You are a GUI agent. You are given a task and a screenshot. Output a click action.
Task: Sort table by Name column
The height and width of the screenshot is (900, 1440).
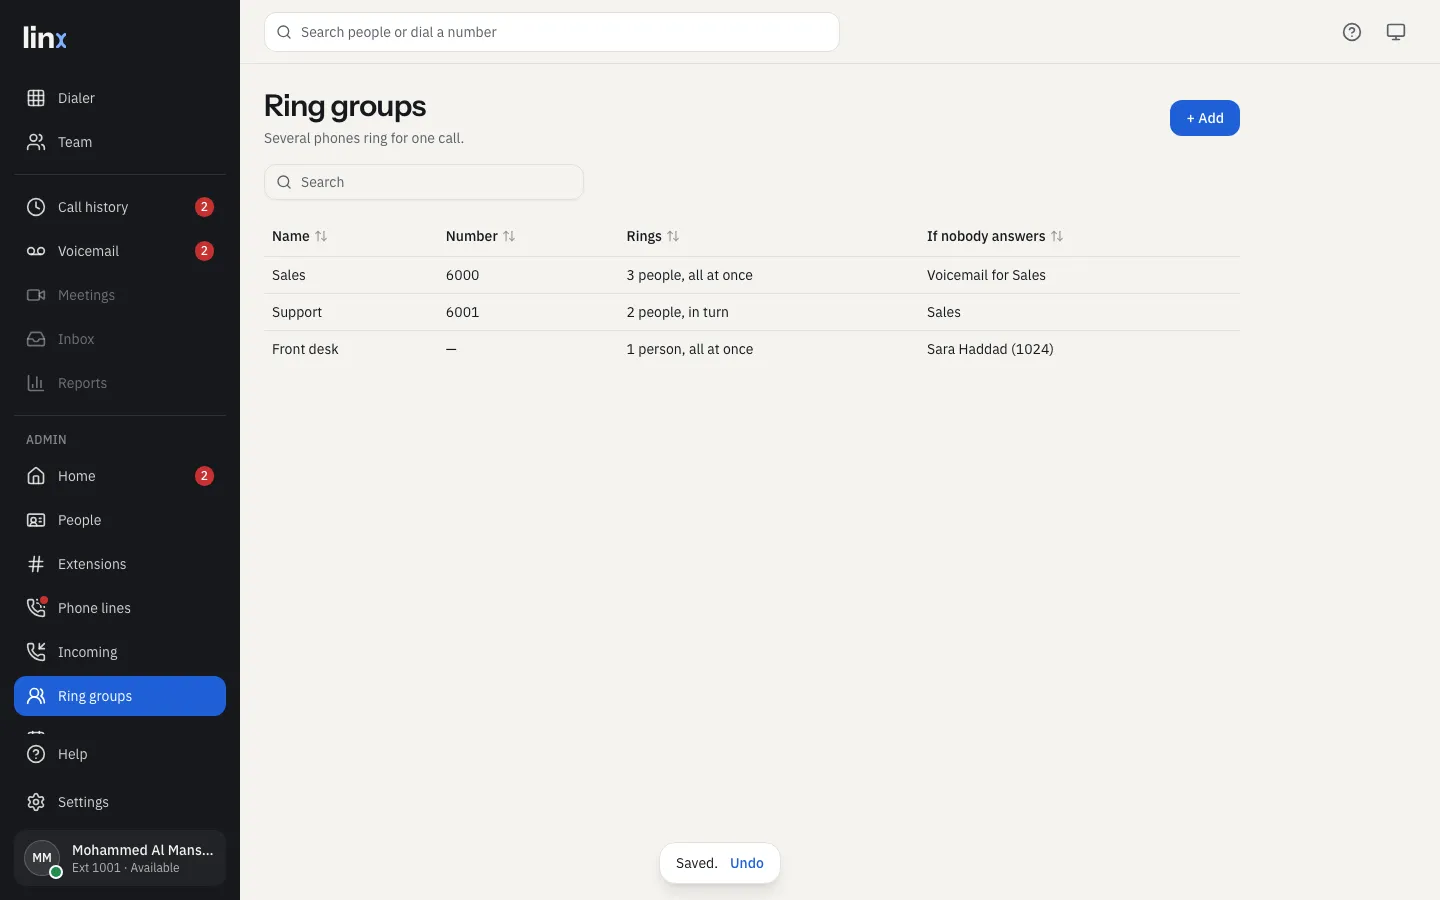tap(299, 236)
